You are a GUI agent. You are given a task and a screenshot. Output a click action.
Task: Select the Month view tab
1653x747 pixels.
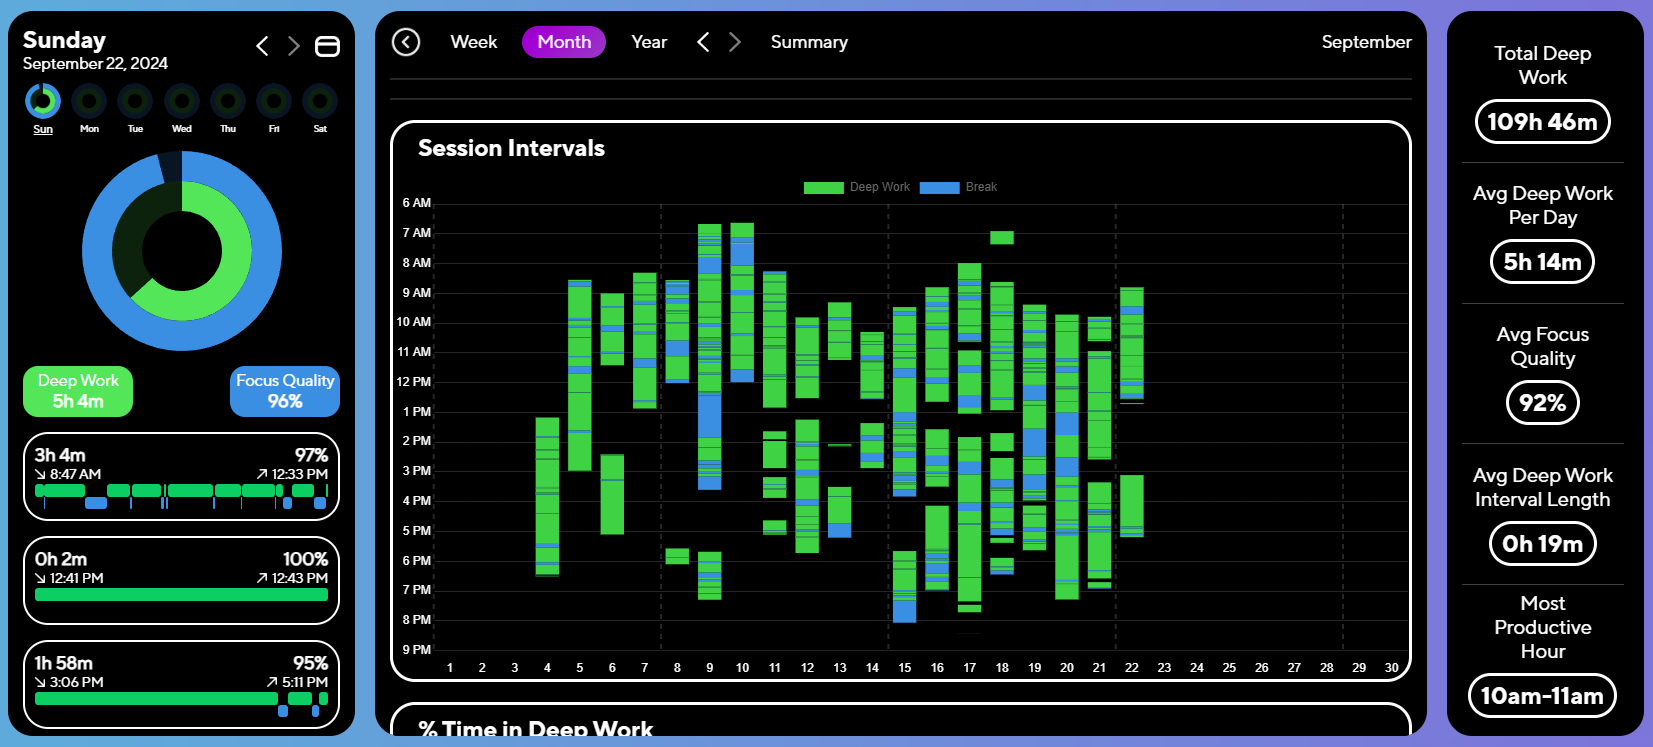coord(564,42)
